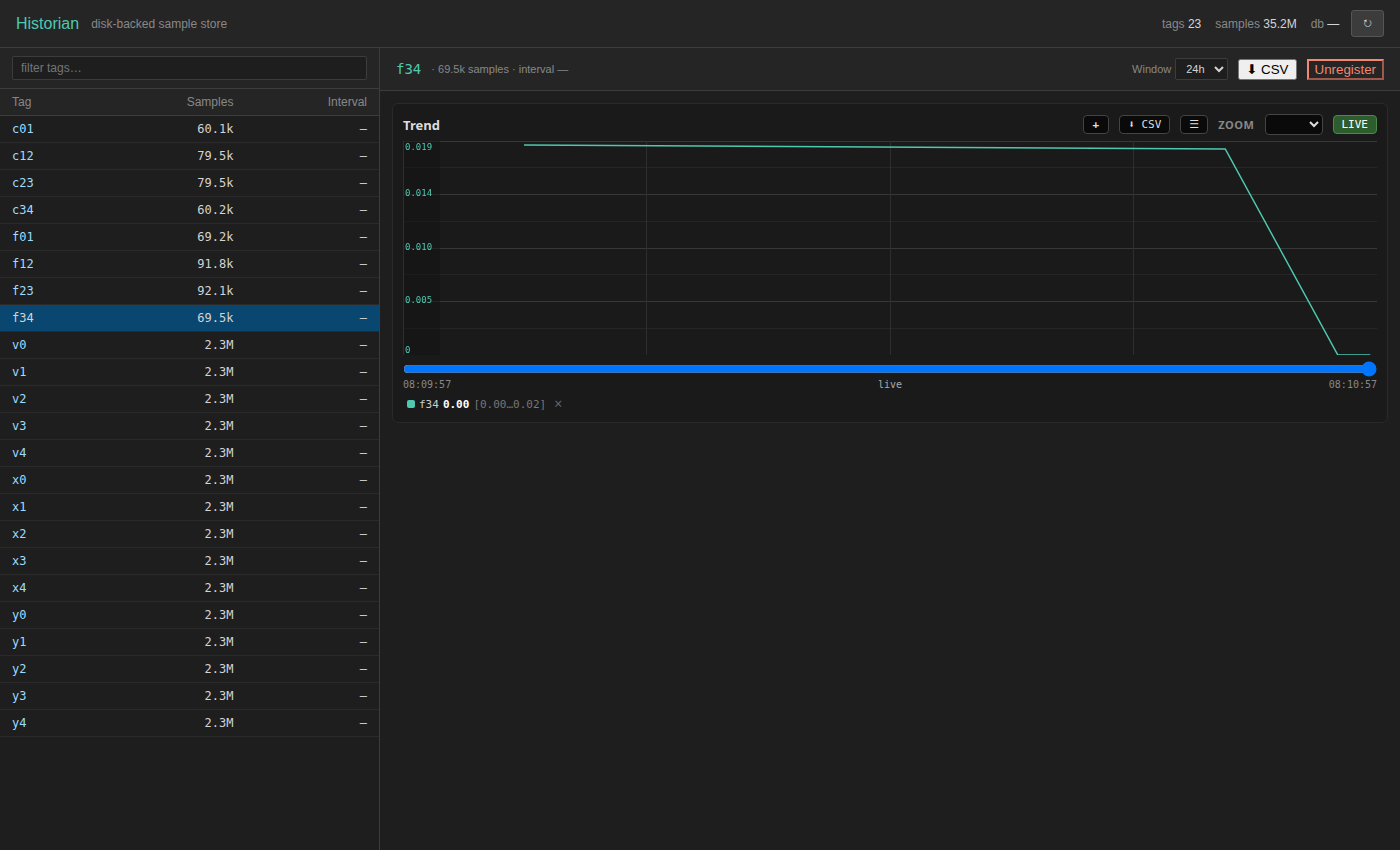The image size is (1400, 850).
Task: Click the 08:10:57 end timestamp
Action: (1352, 385)
